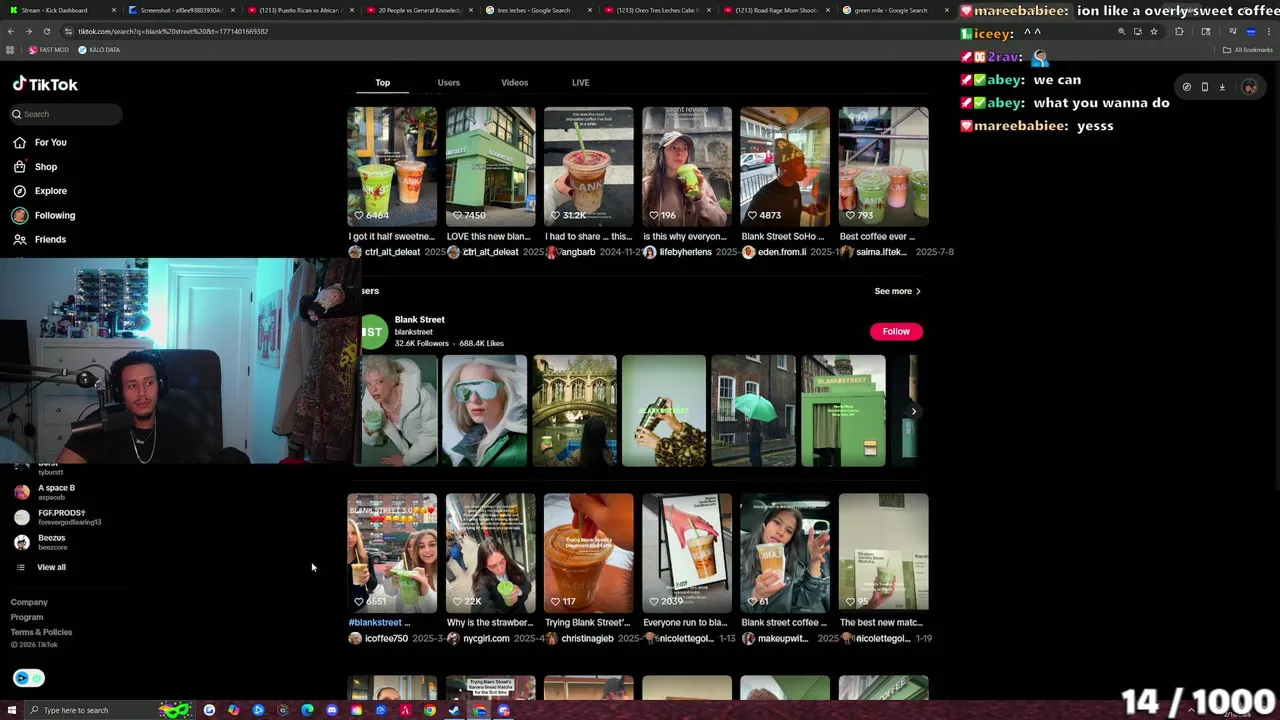This screenshot has height=720, width=1280.
Task: Switch to the Users results tab
Action: [x=448, y=82]
